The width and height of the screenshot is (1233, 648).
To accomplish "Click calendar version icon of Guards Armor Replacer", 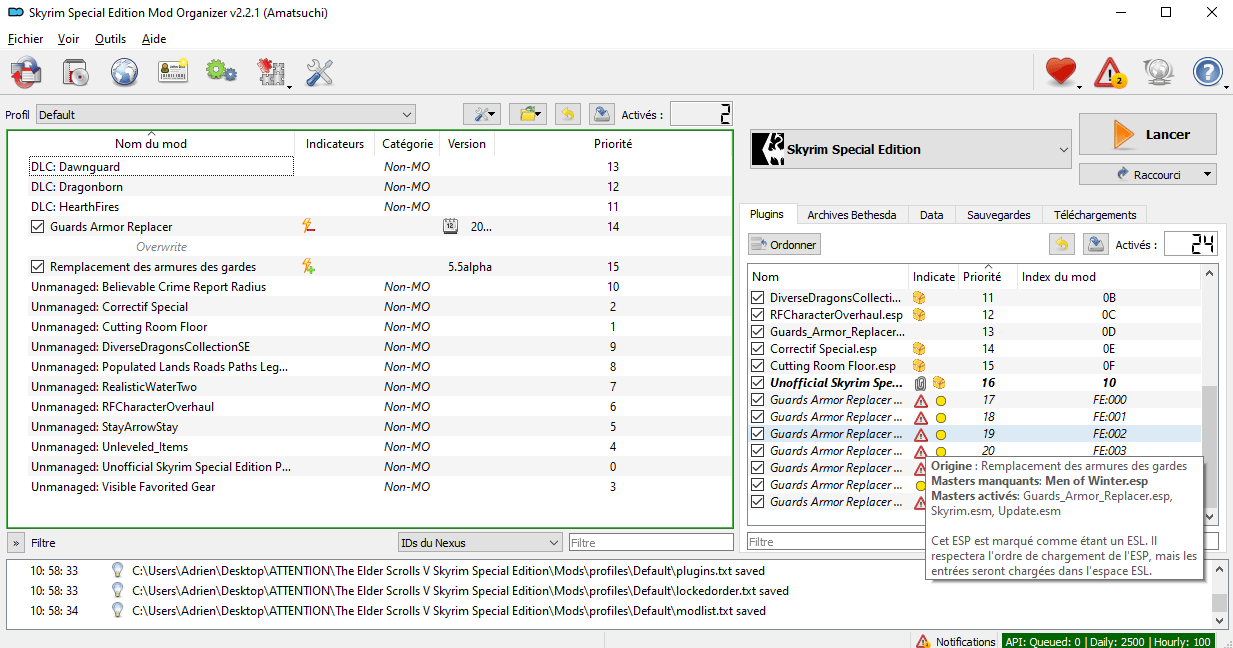I will coord(450,227).
